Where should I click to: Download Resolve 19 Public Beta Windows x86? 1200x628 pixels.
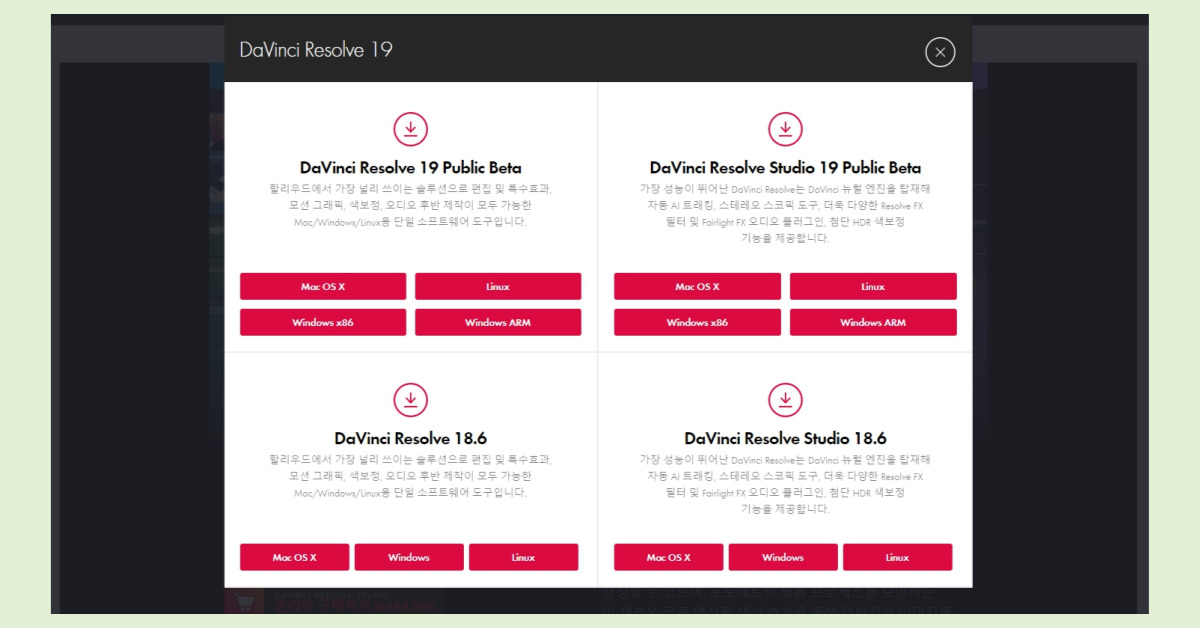[x=323, y=322]
